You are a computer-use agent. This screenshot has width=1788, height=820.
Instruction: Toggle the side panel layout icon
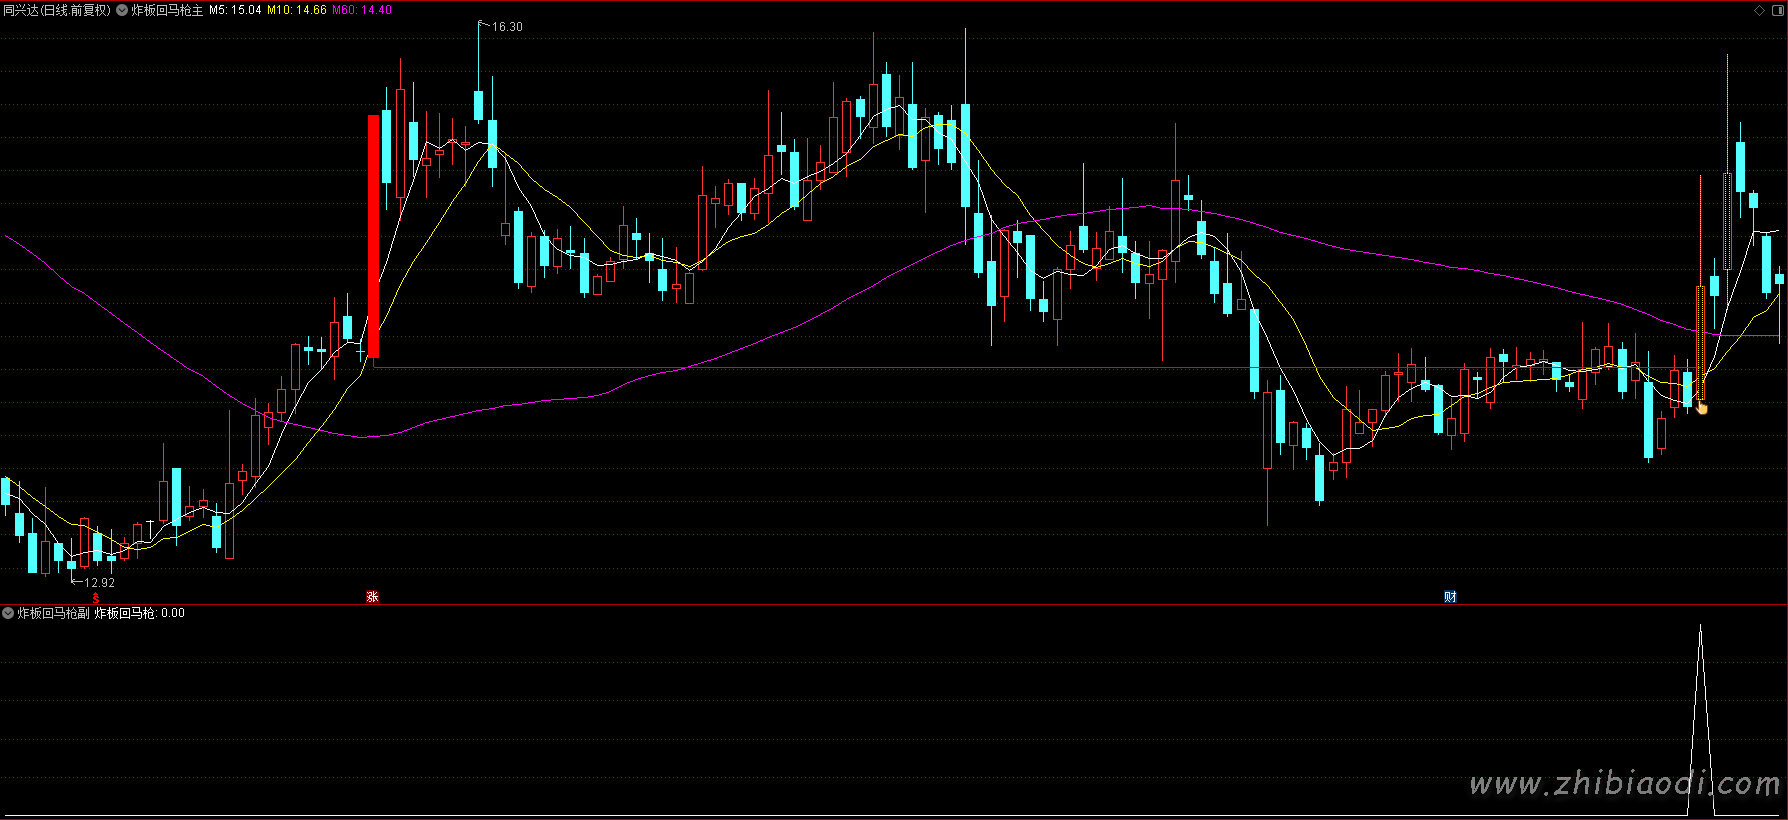pos(1777,10)
